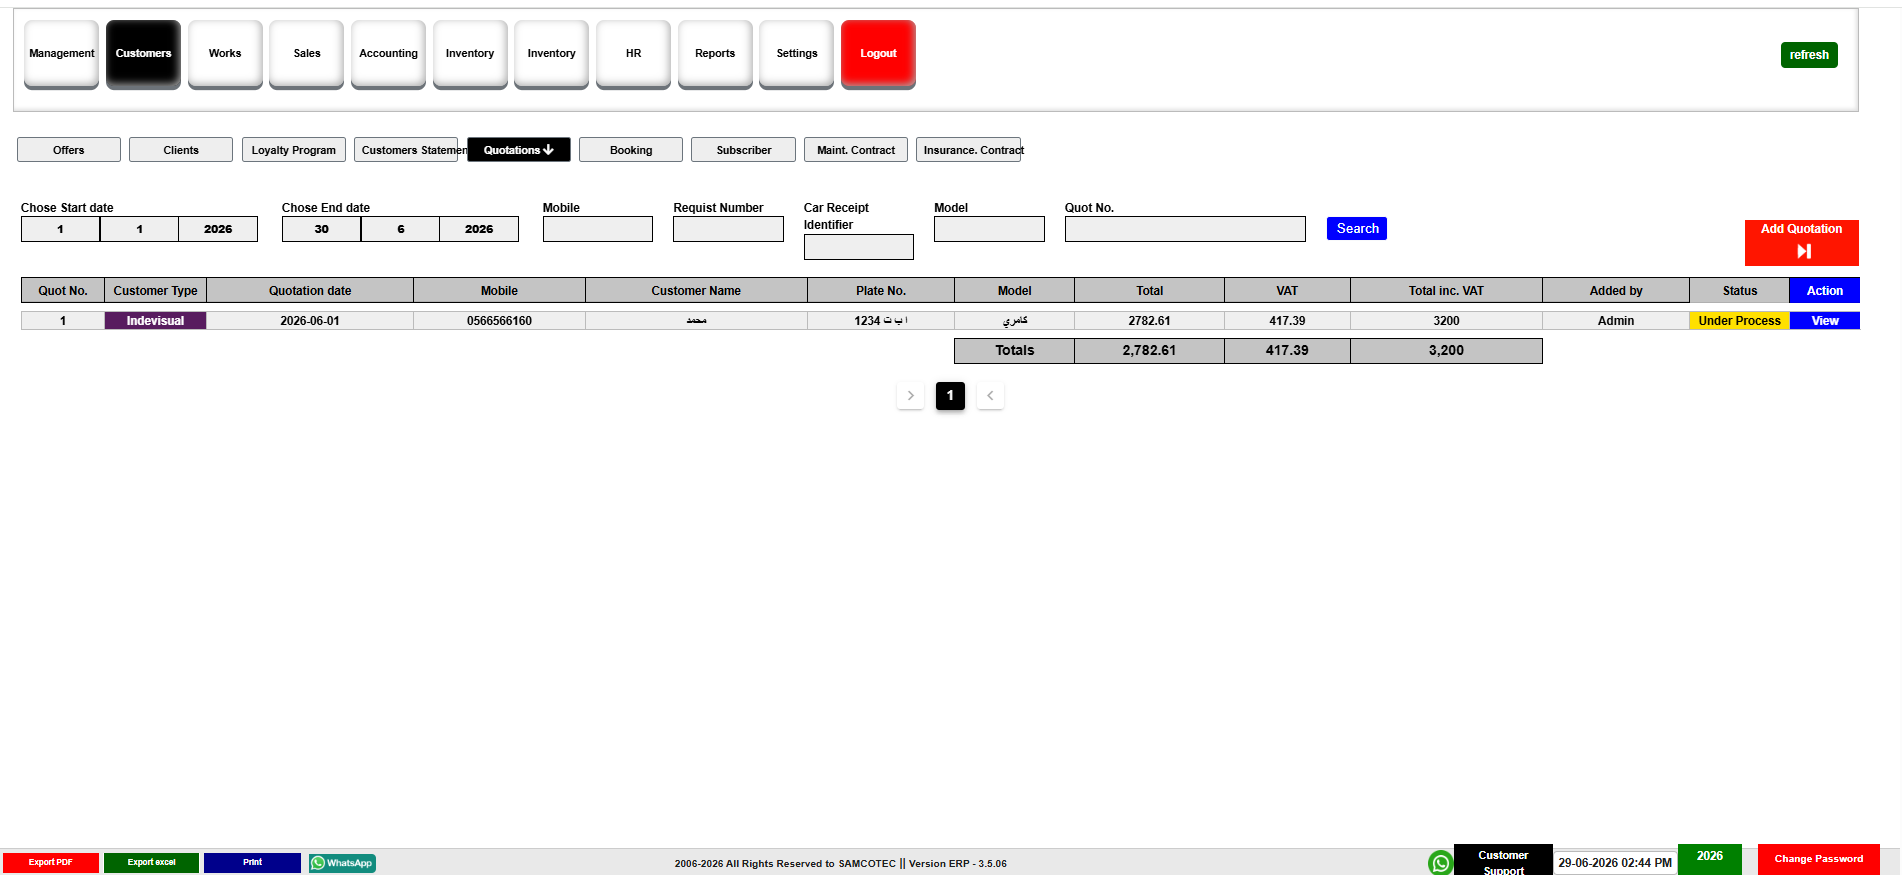The image size is (1902, 875).
Task: Click the totals value 2,782.61
Action: click(1149, 351)
